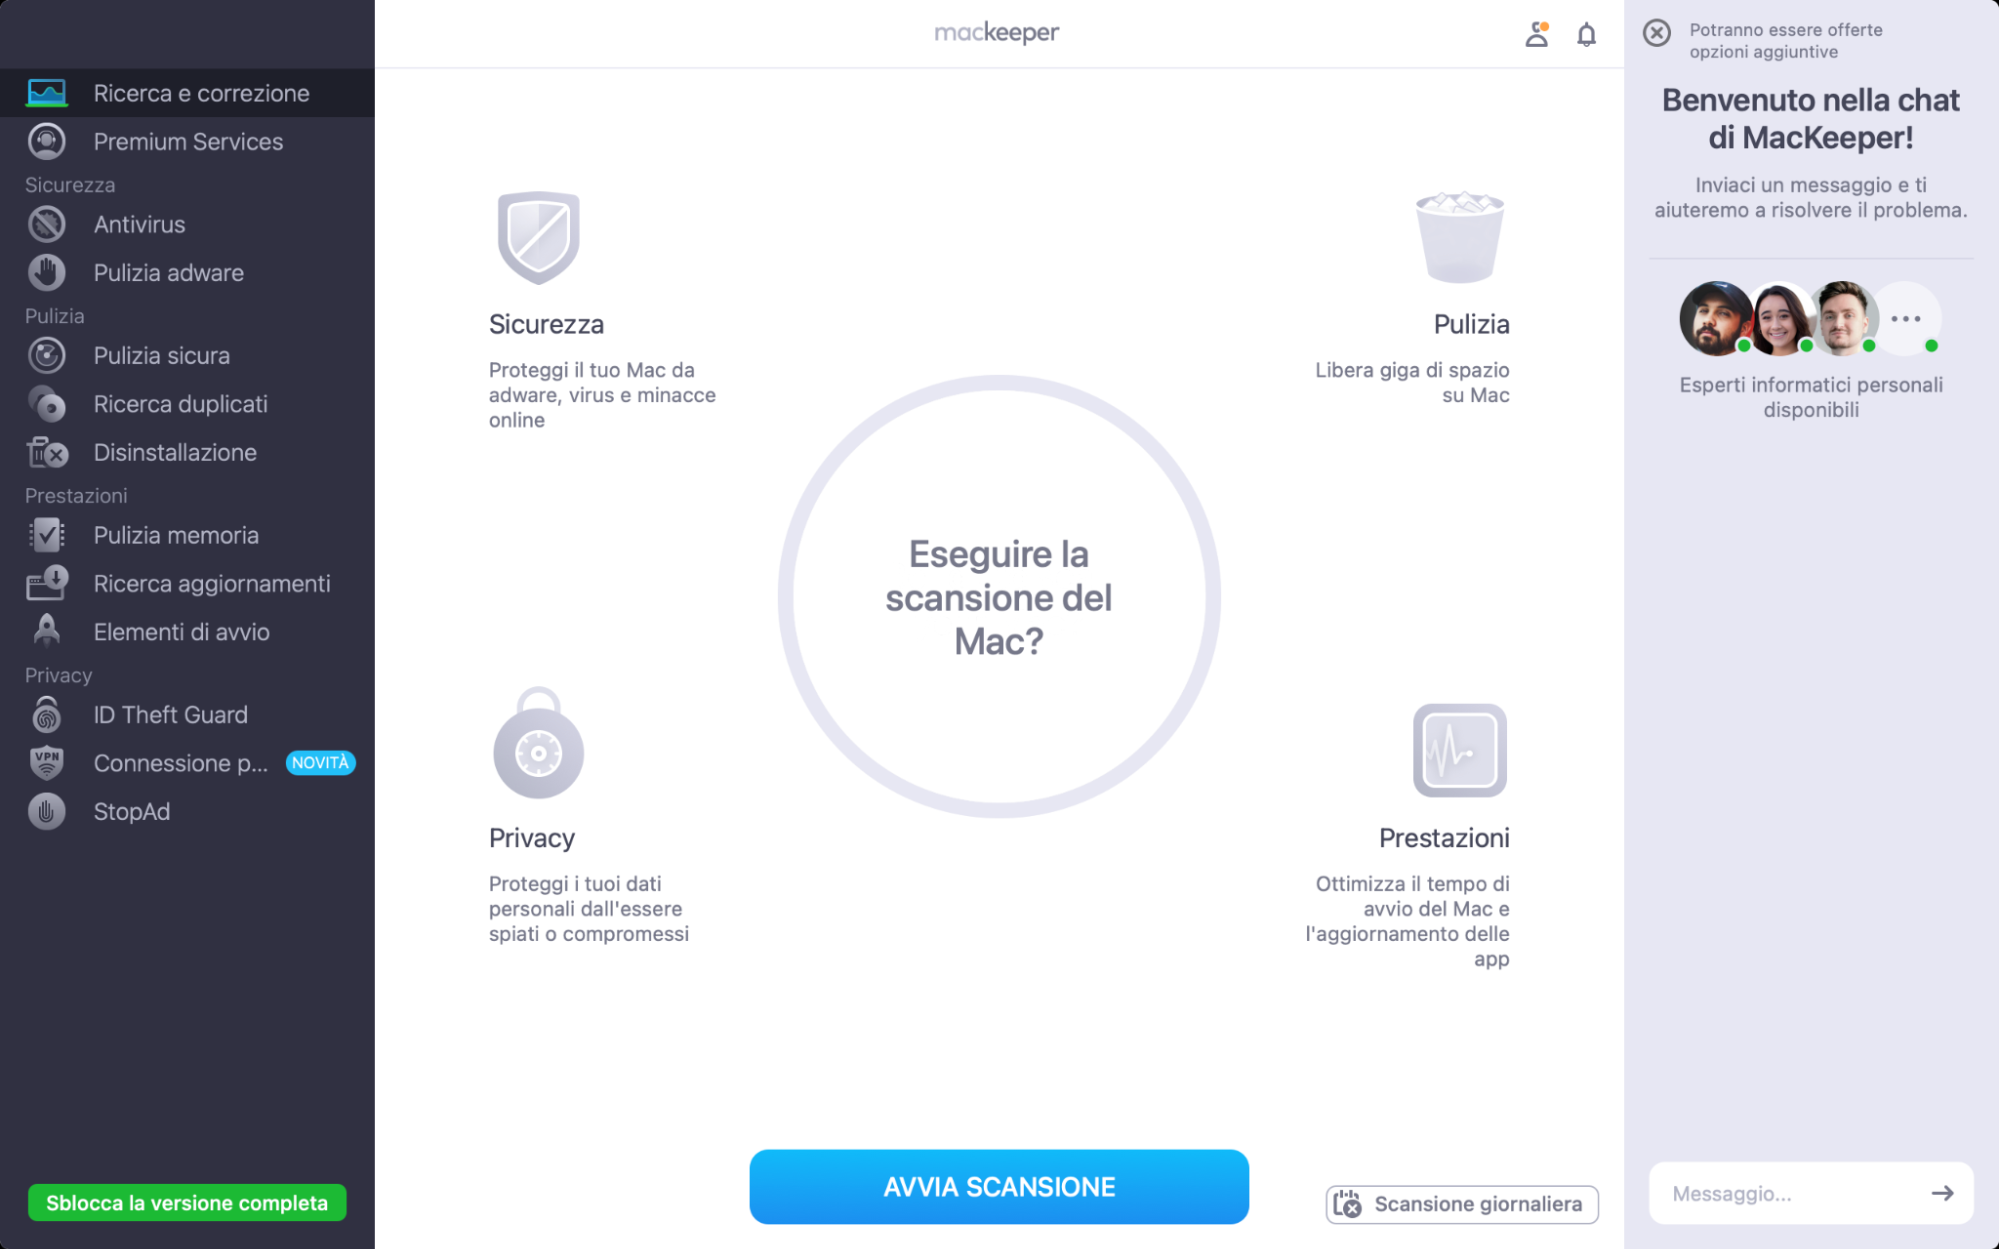Click Sblocca la versione completa

click(187, 1203)
